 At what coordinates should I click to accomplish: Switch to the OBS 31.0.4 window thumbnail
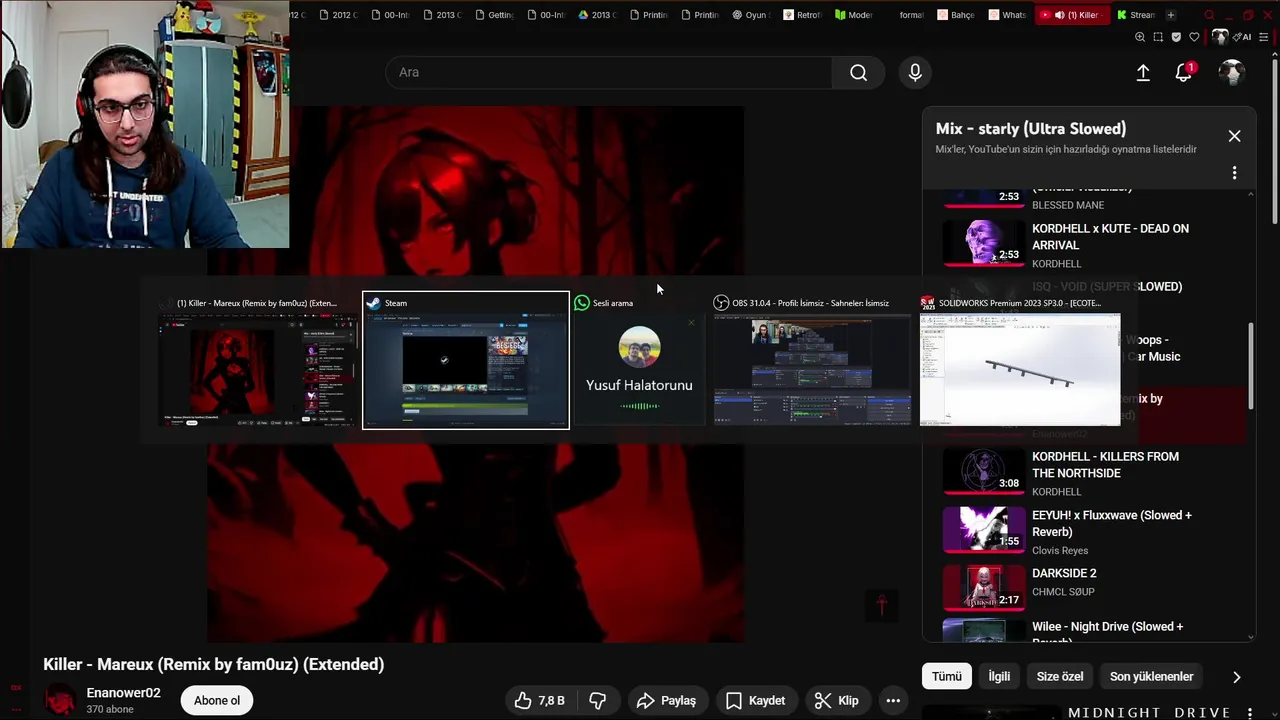(x=812, y=371)
